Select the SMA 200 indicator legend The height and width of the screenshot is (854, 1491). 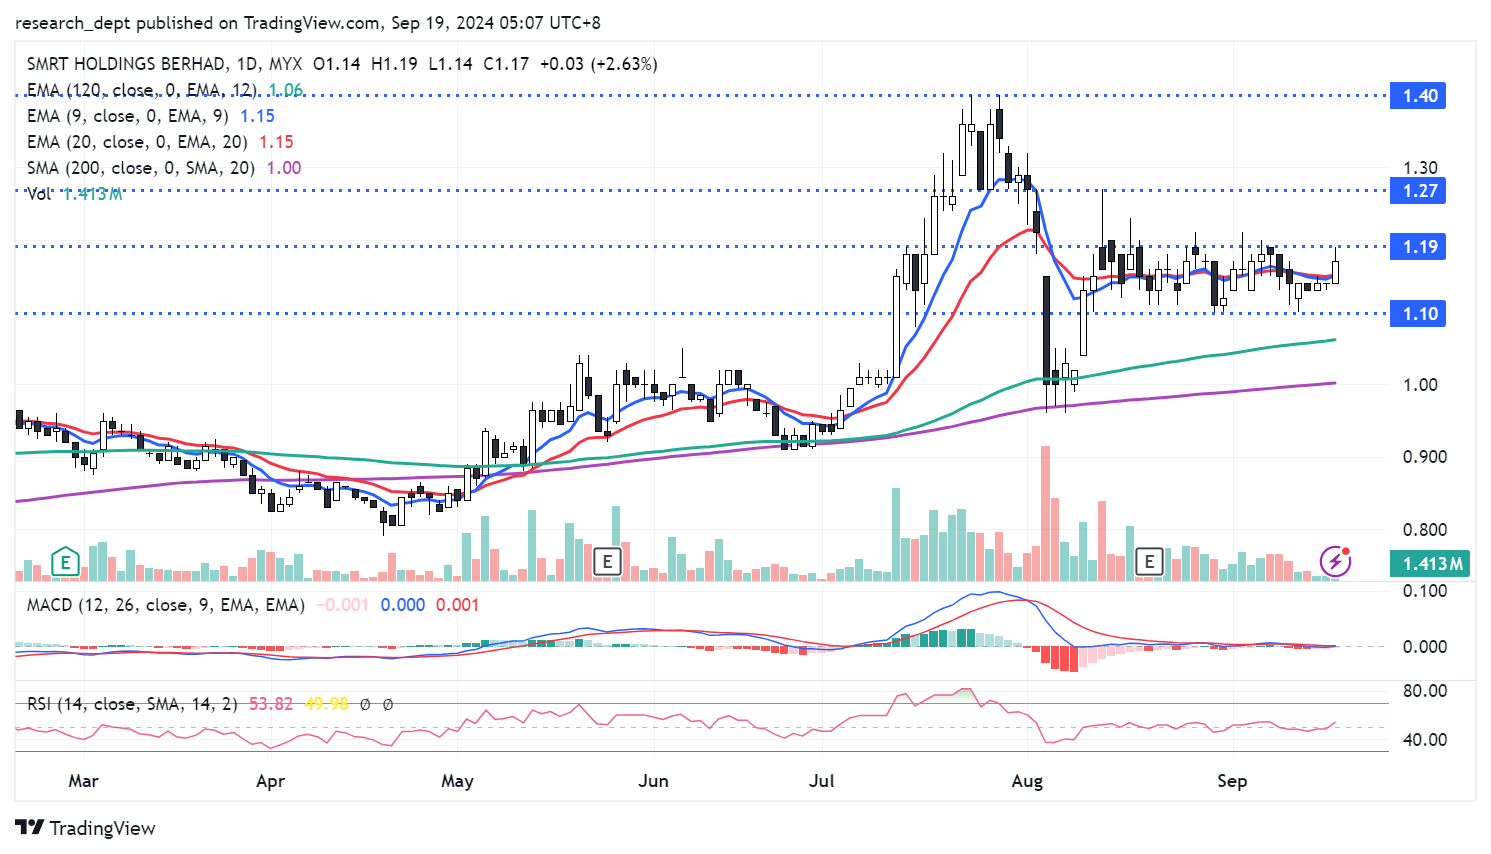140,168
